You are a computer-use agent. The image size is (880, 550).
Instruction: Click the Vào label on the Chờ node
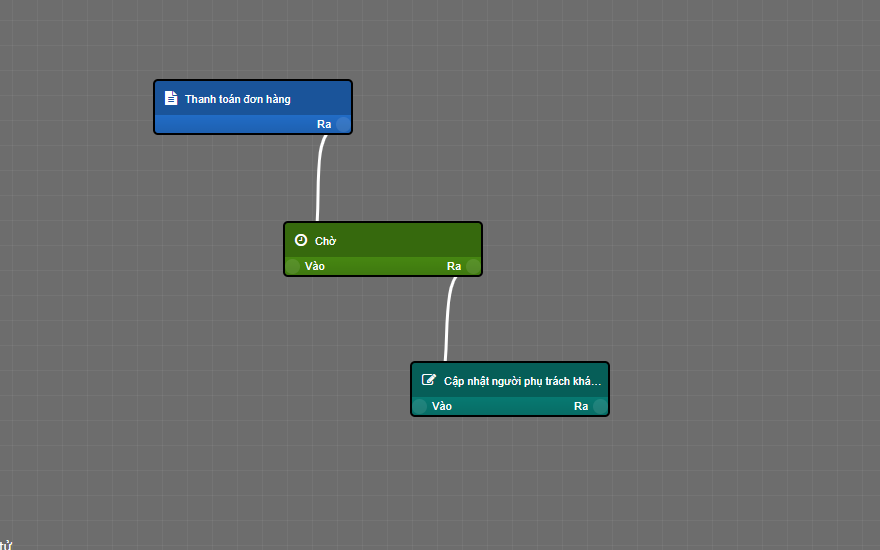[315, 266]
